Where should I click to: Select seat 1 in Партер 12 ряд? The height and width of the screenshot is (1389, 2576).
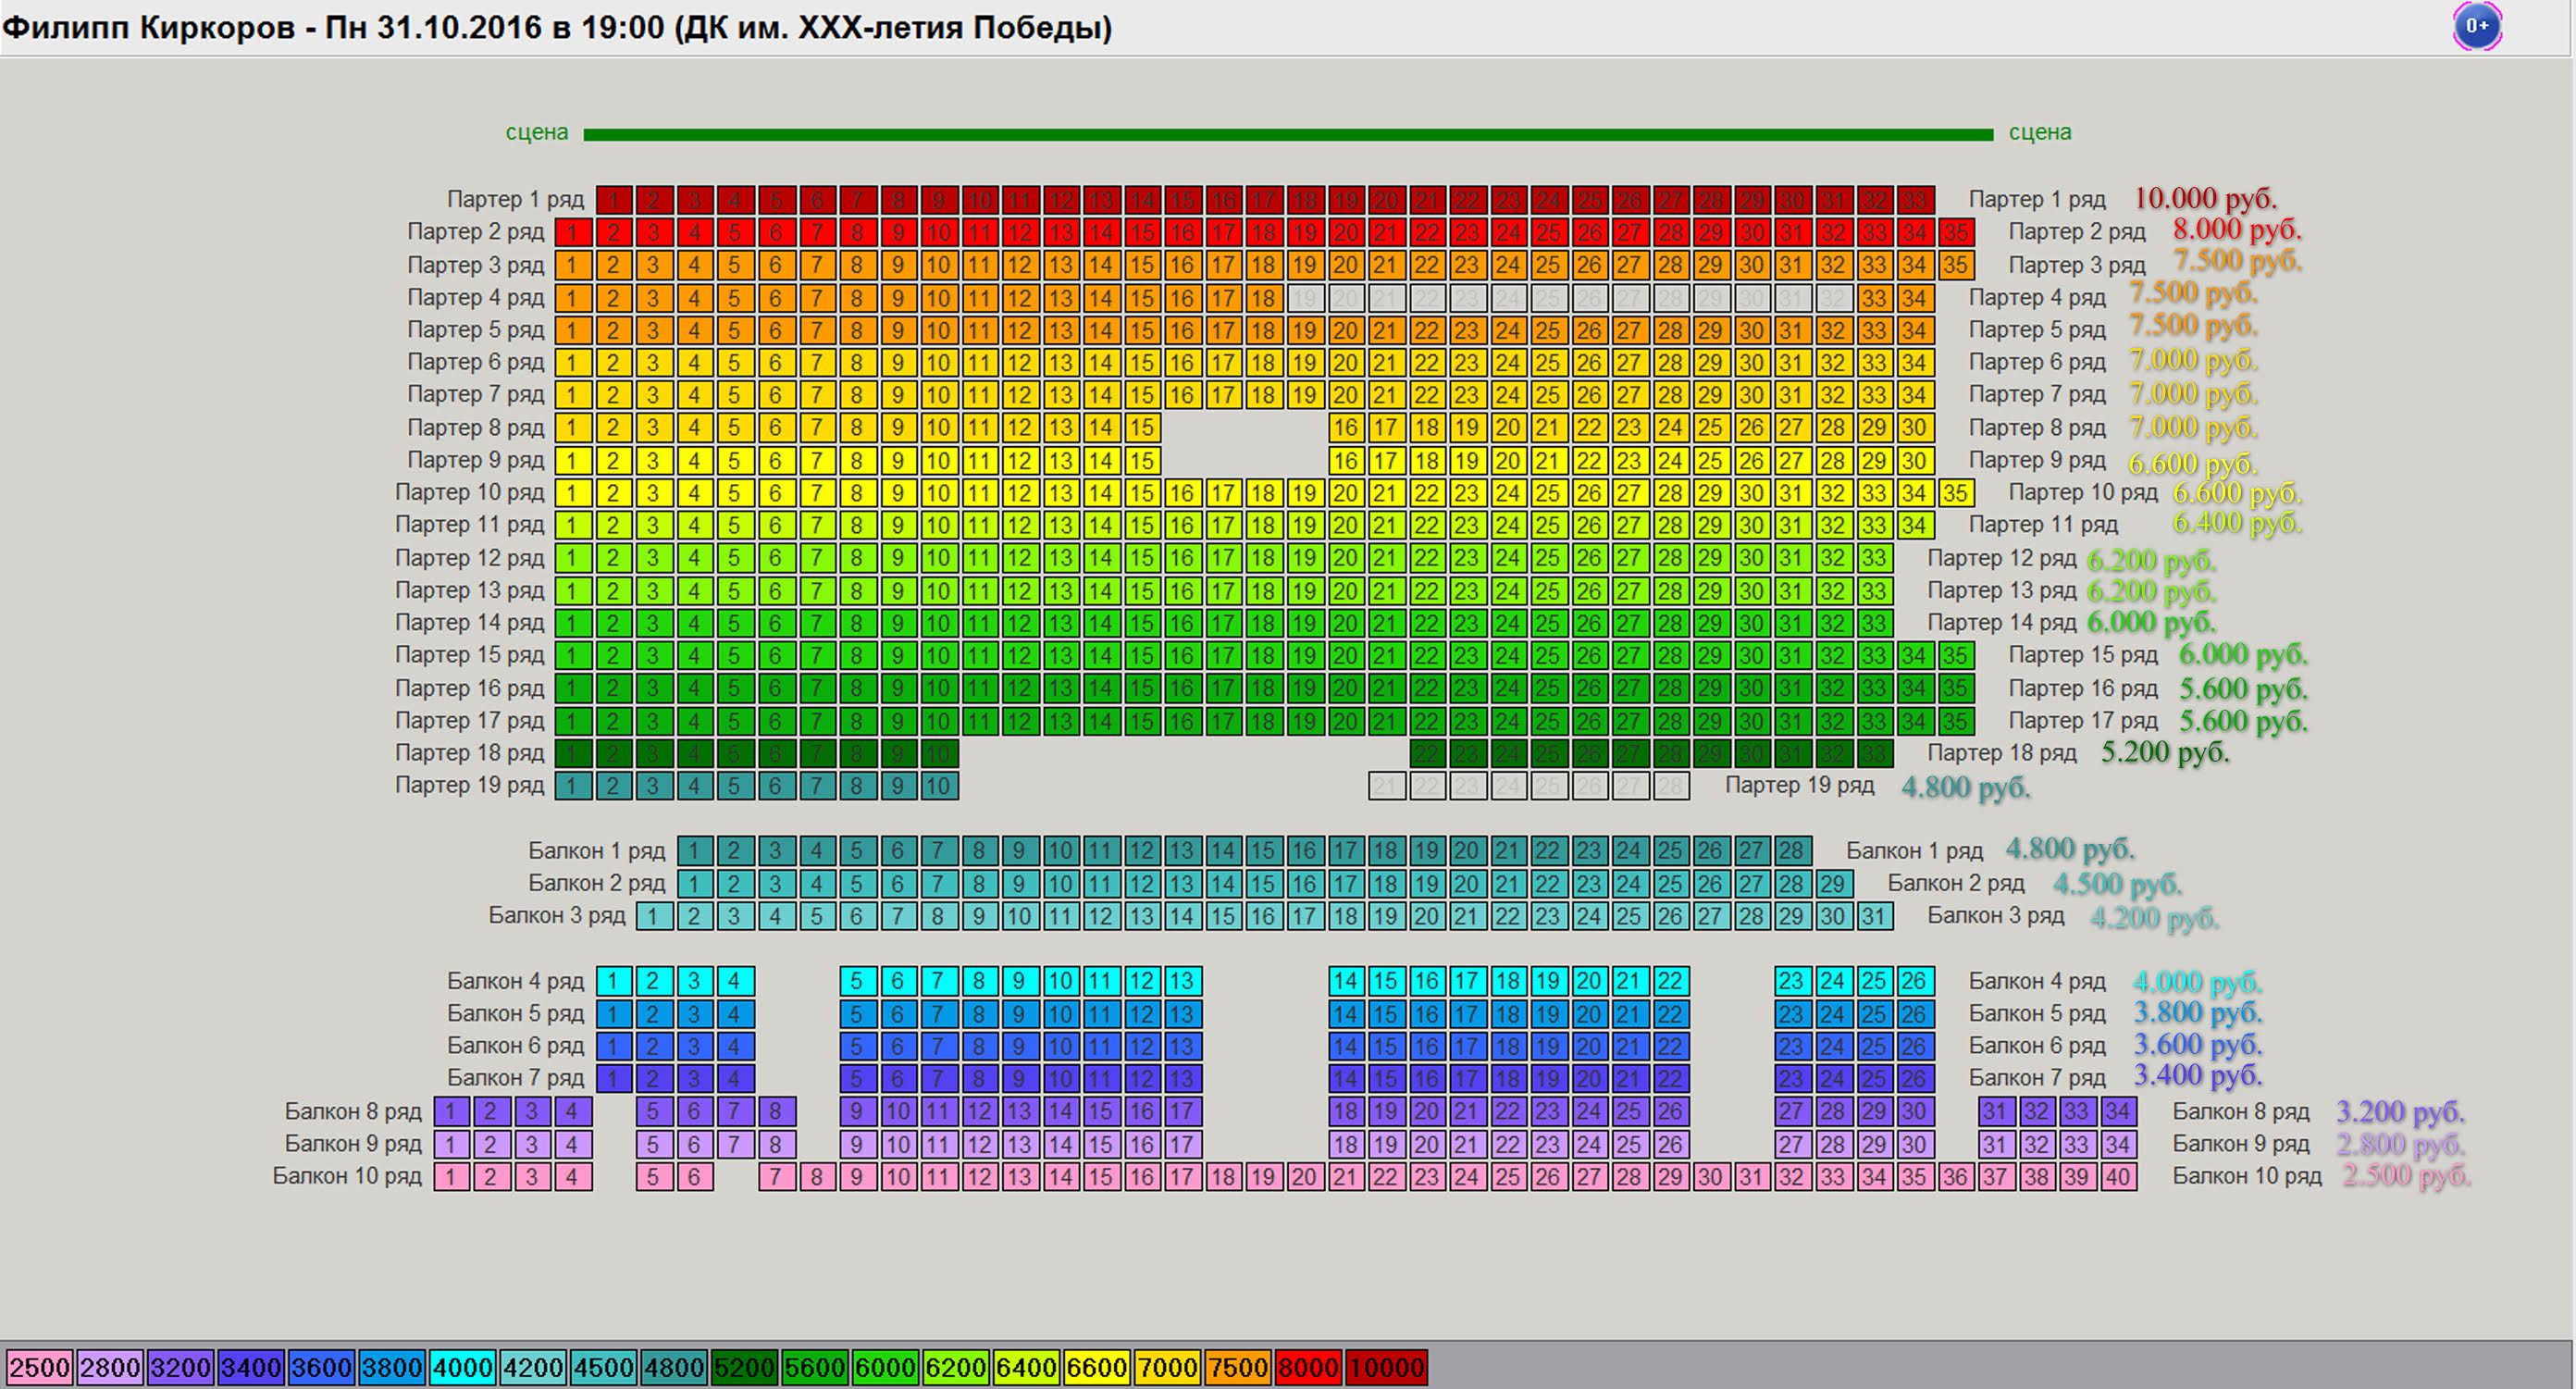(572, 558)
